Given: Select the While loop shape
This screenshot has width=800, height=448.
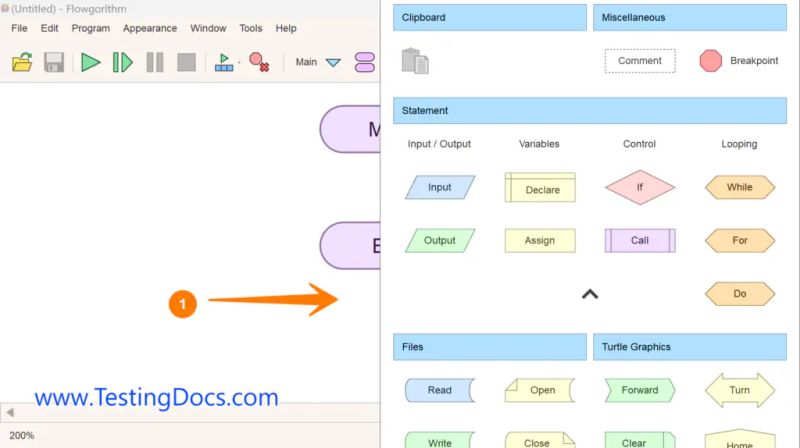Looking at the screenshot, I should point(740,187).
